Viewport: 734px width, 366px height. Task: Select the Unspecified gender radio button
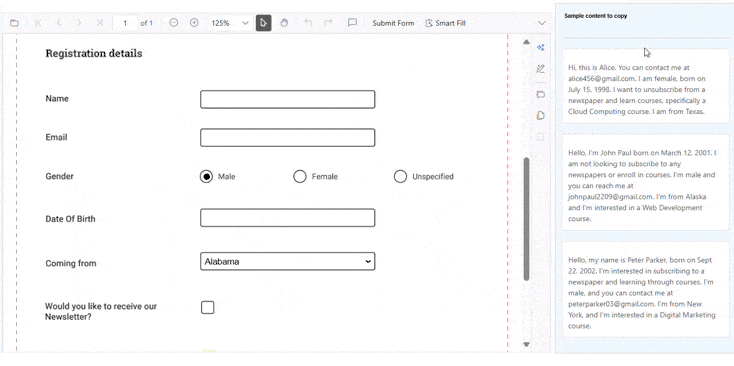tap(400, 176)
